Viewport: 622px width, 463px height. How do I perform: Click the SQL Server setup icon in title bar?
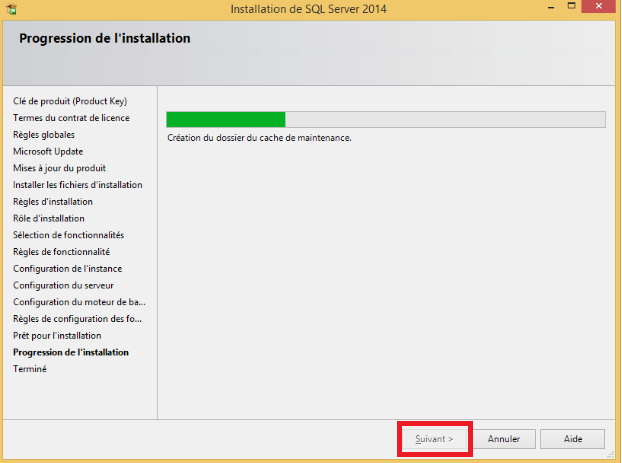(12, 9)
